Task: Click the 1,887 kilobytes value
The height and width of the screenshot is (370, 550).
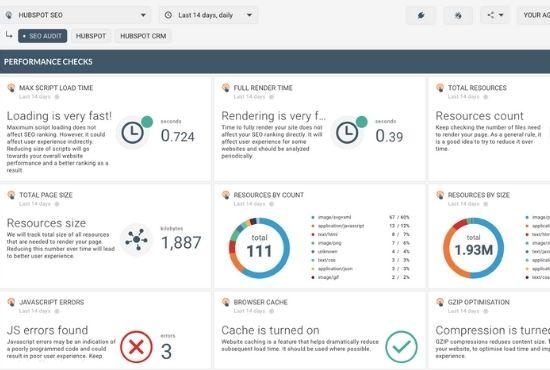Action: (x=181, y=243)
